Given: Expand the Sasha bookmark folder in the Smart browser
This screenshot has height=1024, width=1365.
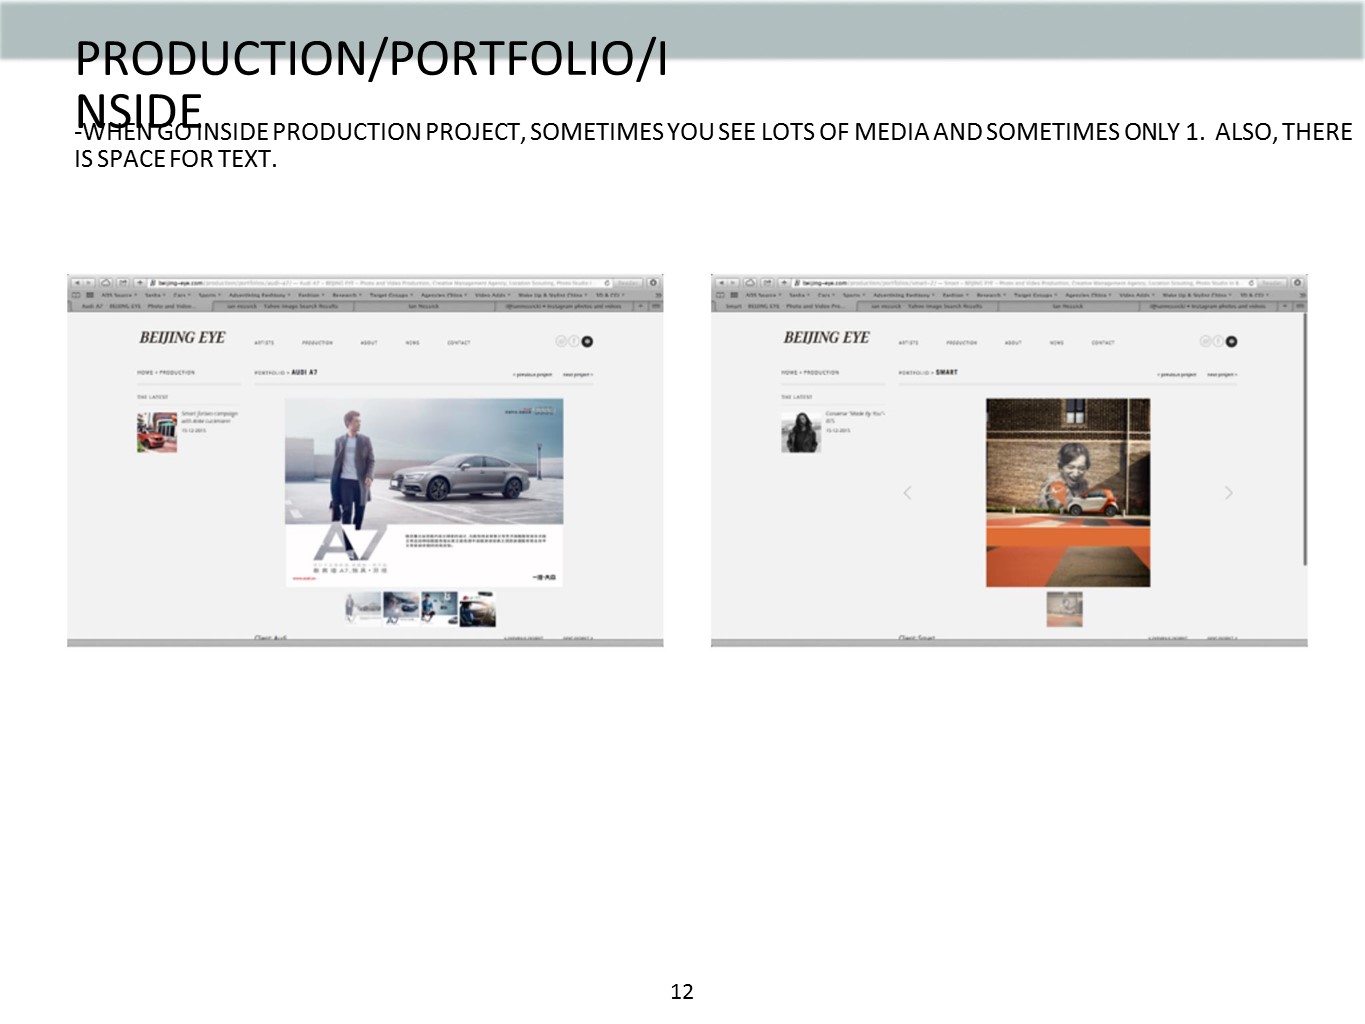Looking at the screenshot, I should [x=799, y=295].
